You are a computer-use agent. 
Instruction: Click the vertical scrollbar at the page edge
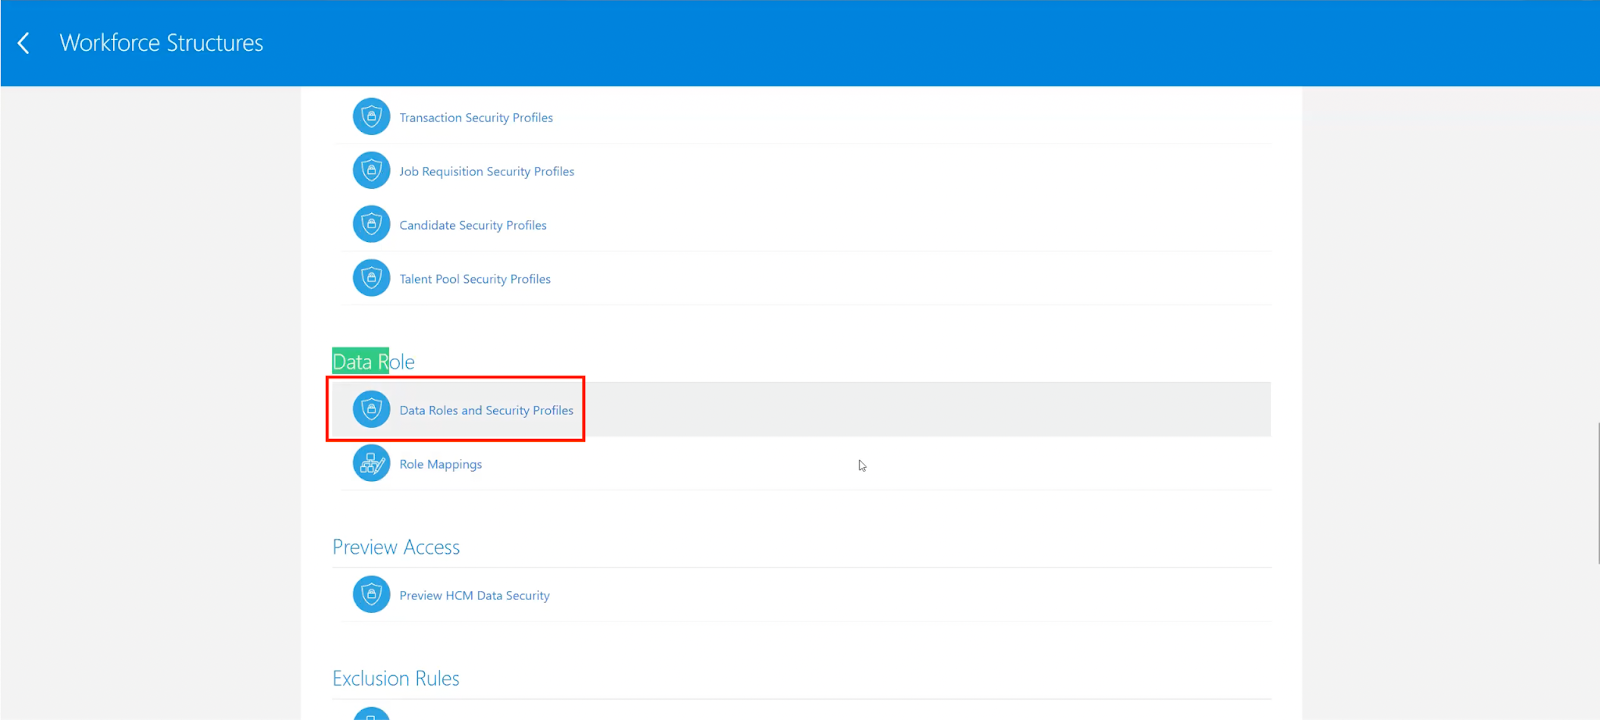[1597, 493]
